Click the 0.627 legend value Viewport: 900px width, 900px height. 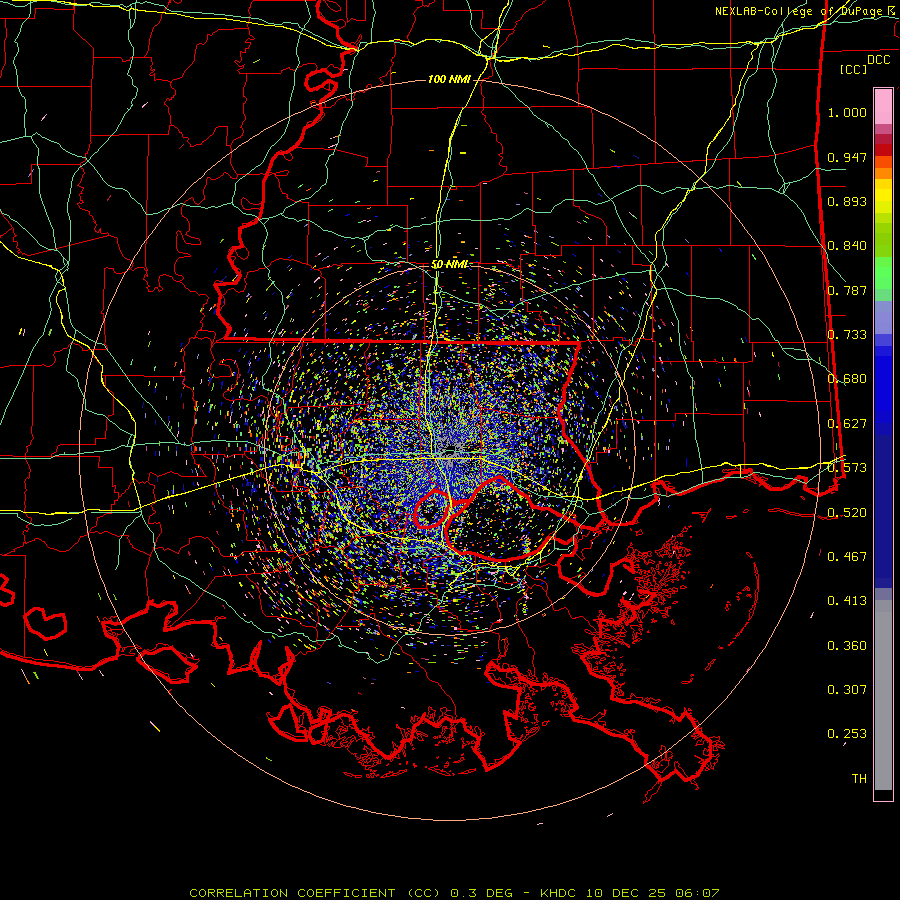coord(847,424)
